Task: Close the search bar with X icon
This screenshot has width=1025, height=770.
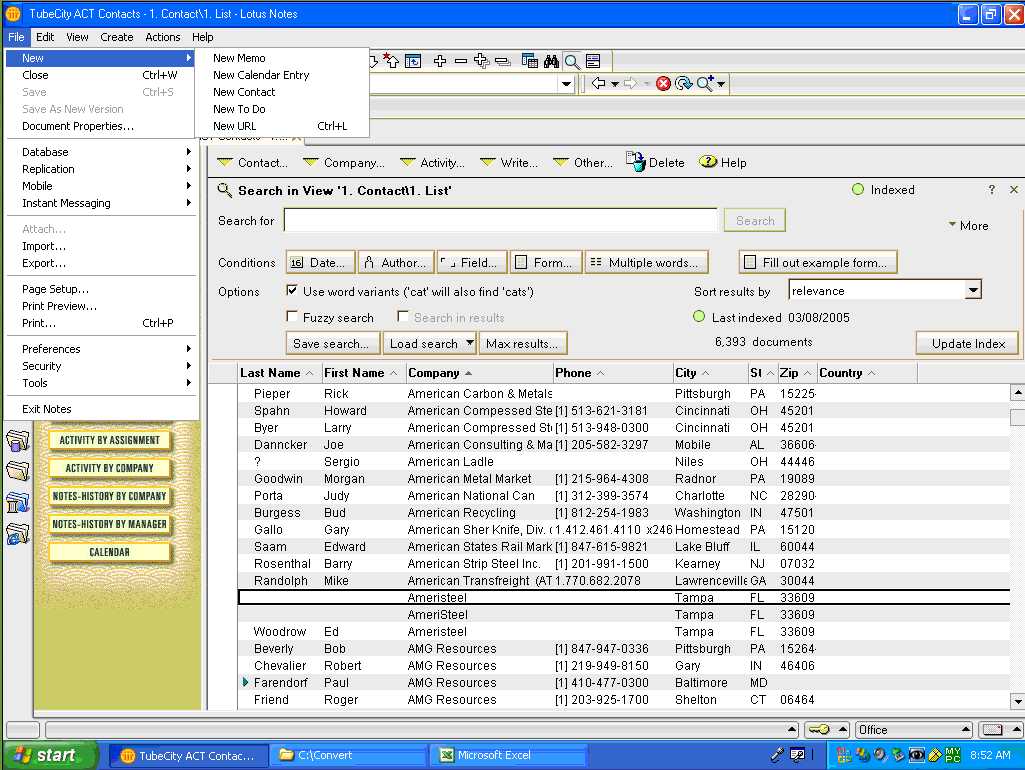Action: [1014, 190]
